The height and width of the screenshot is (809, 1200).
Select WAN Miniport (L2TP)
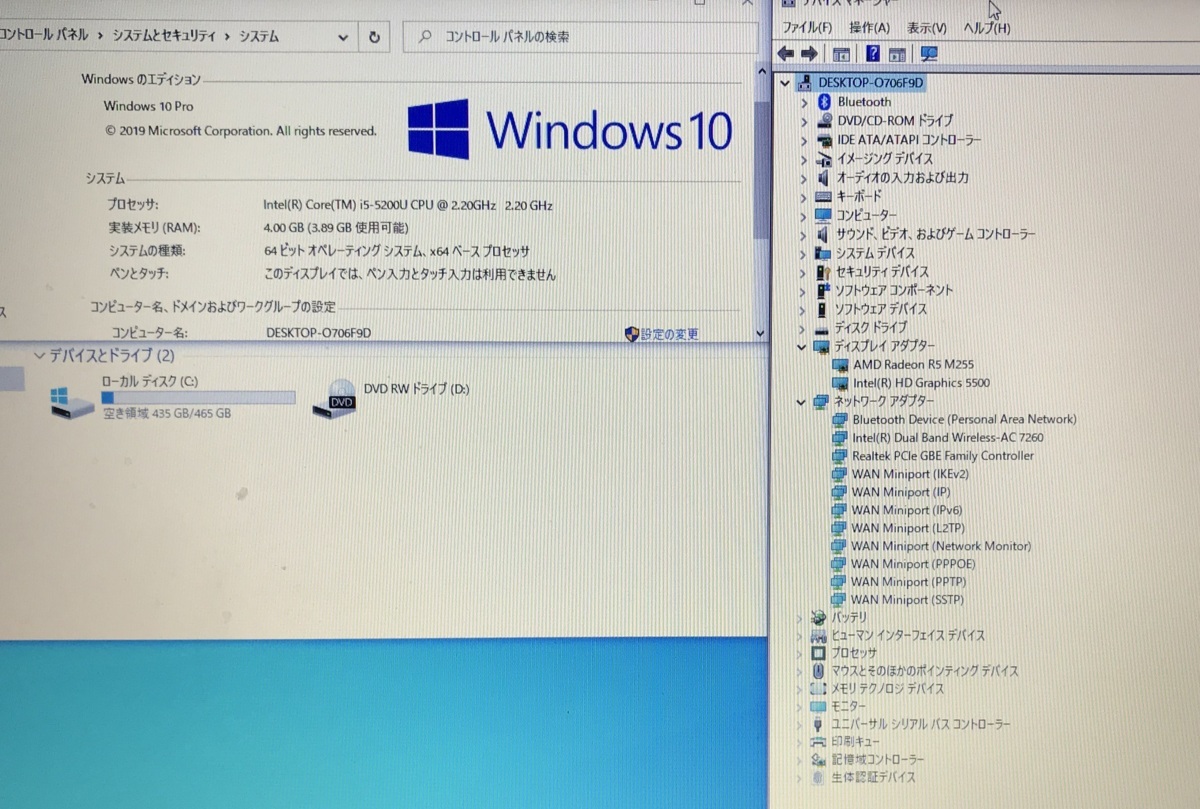pyautogui.click(x=908, y=528)
